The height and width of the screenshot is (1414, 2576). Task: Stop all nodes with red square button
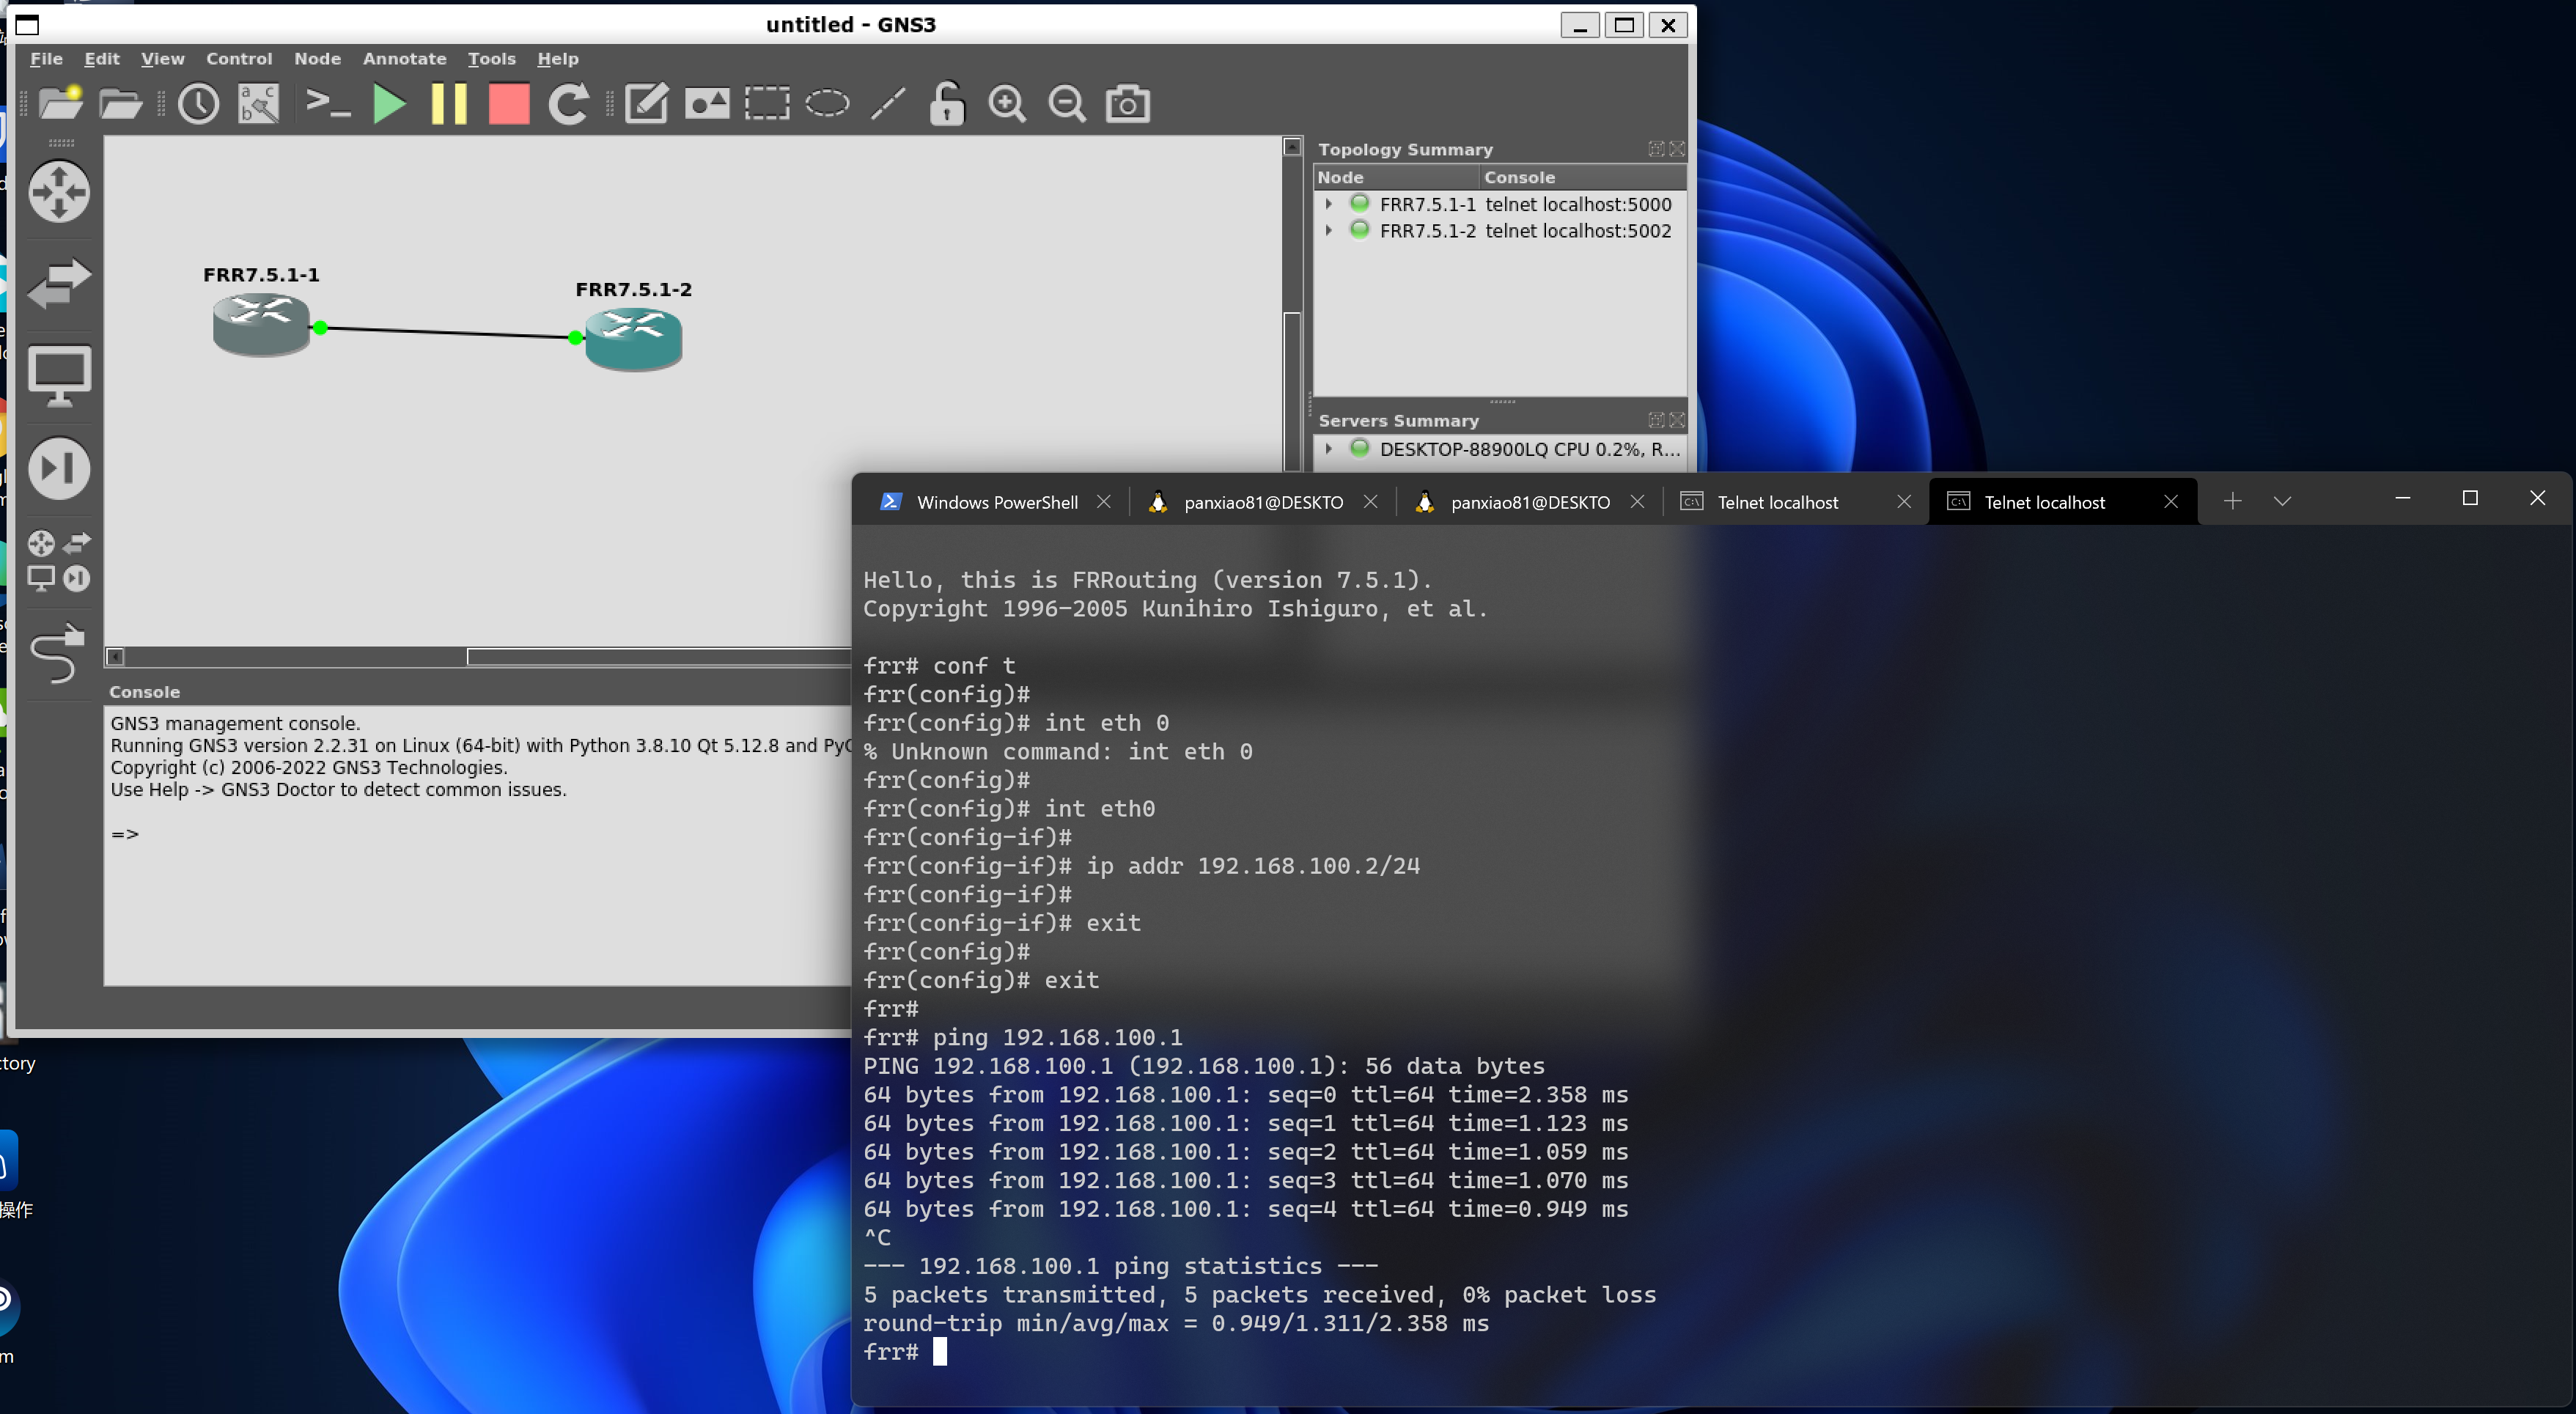[508, 104]
